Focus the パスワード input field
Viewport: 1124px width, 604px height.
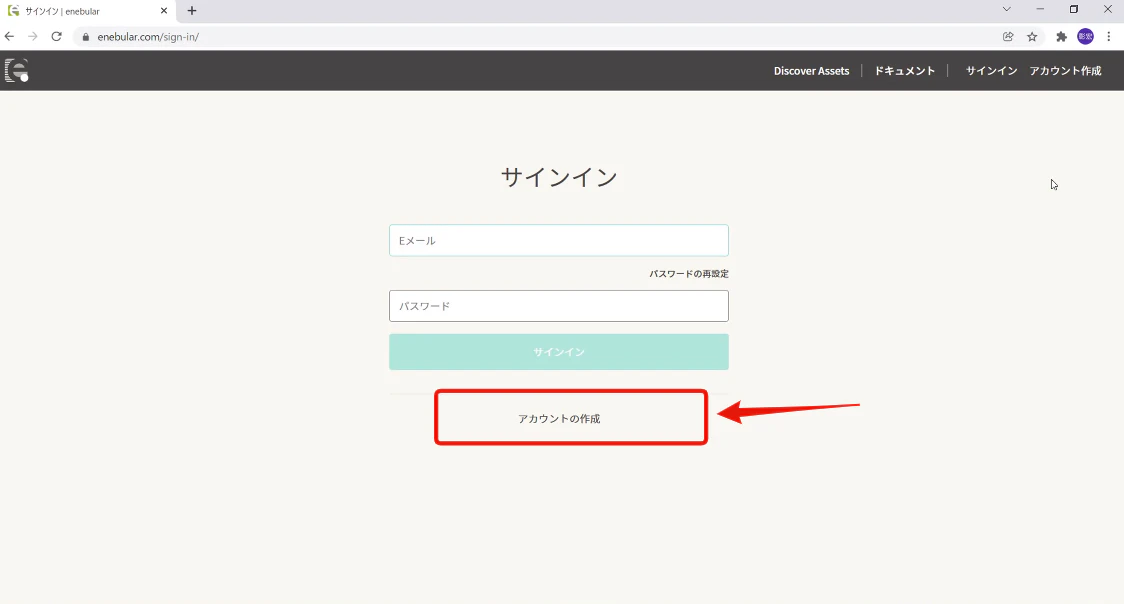(559, 306)
